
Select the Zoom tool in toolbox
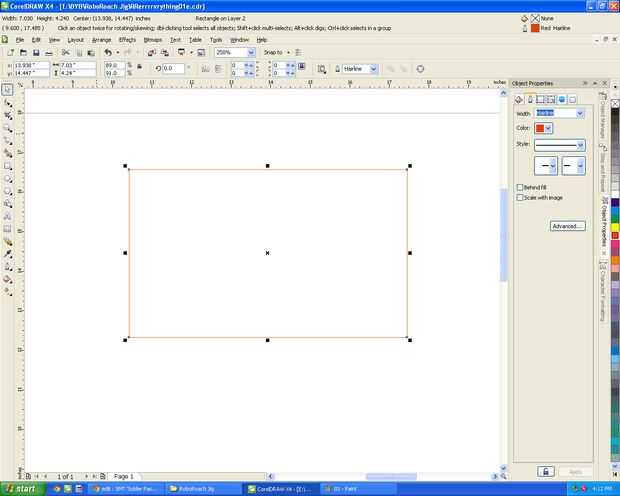point(7,128)
